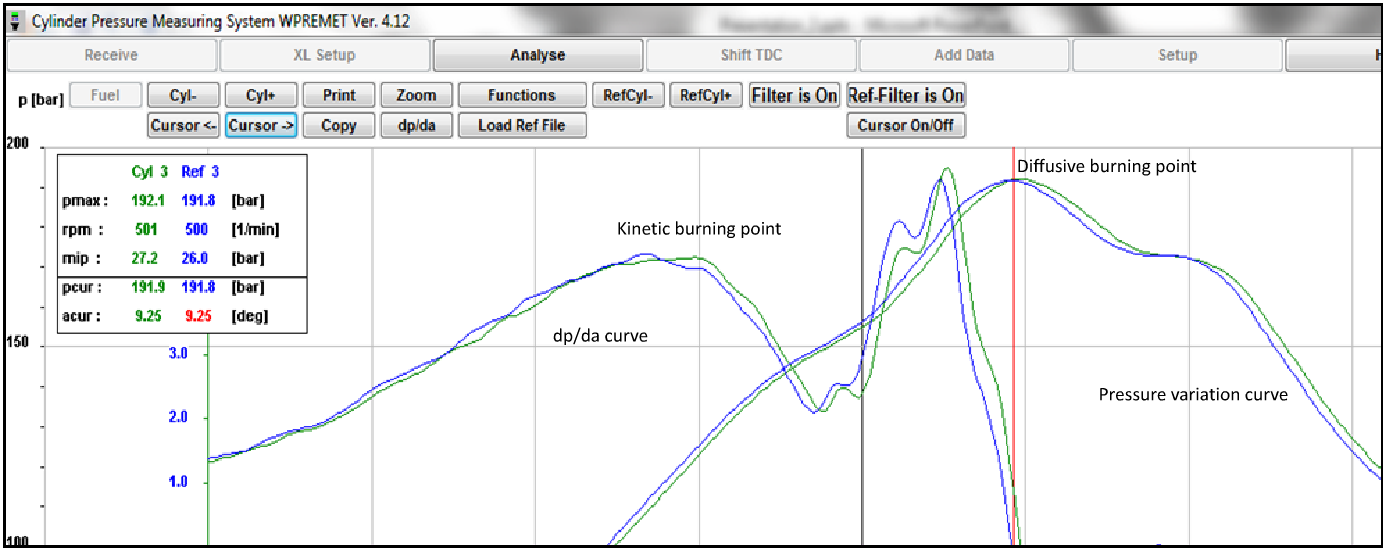Viewport: 1386px width, 551px height.
Task: Toggle cursor with Cursor On/Off
Action: (905, 126)
